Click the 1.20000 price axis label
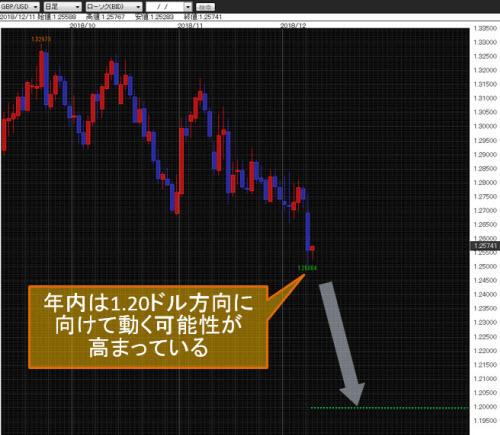The width and height of the screenshot is (500, 435). pos(485,407)
